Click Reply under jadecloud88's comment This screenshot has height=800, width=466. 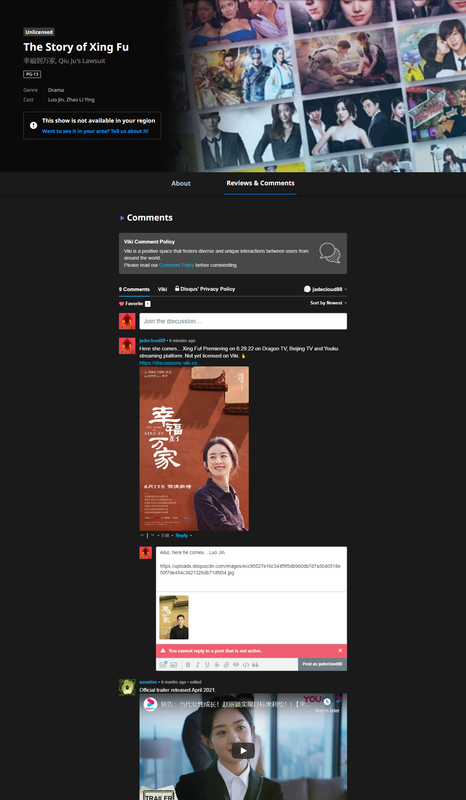(x=182, y=536)
